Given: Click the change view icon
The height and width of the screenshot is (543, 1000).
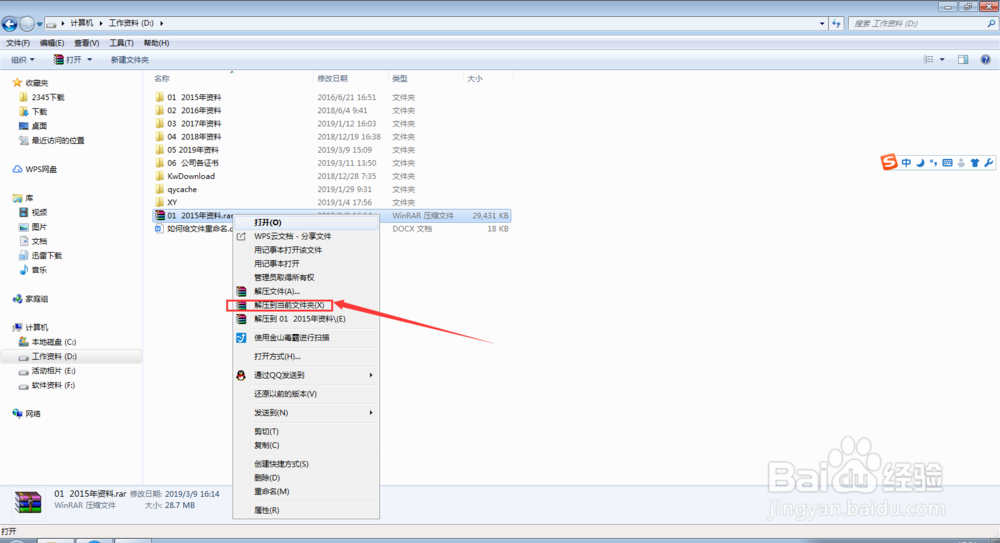Looking at the screenshot, I should point(929,59).
